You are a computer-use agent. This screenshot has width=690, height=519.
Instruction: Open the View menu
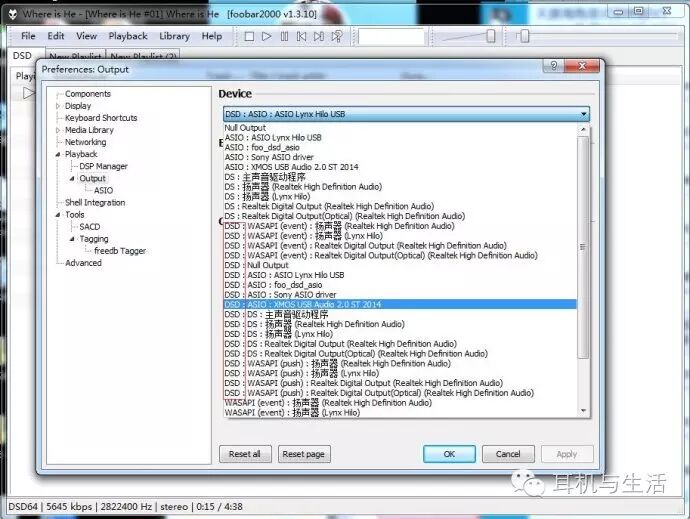[x=86, y=36]
